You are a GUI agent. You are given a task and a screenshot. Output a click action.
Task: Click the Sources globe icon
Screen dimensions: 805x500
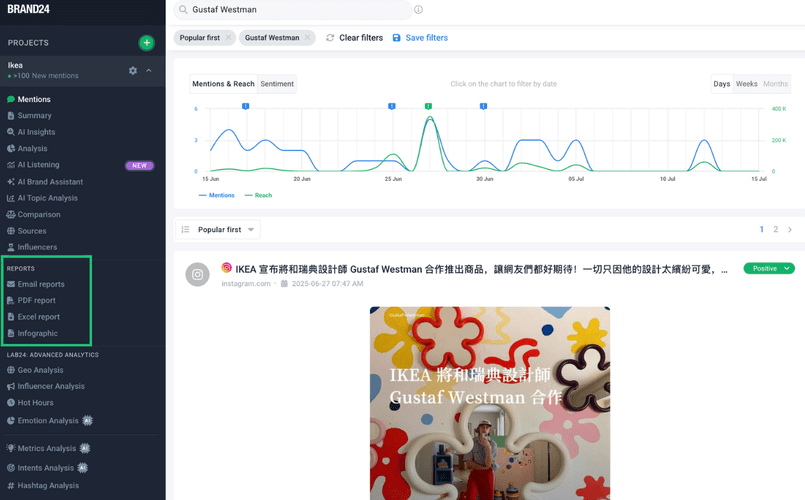pos(11,231)
